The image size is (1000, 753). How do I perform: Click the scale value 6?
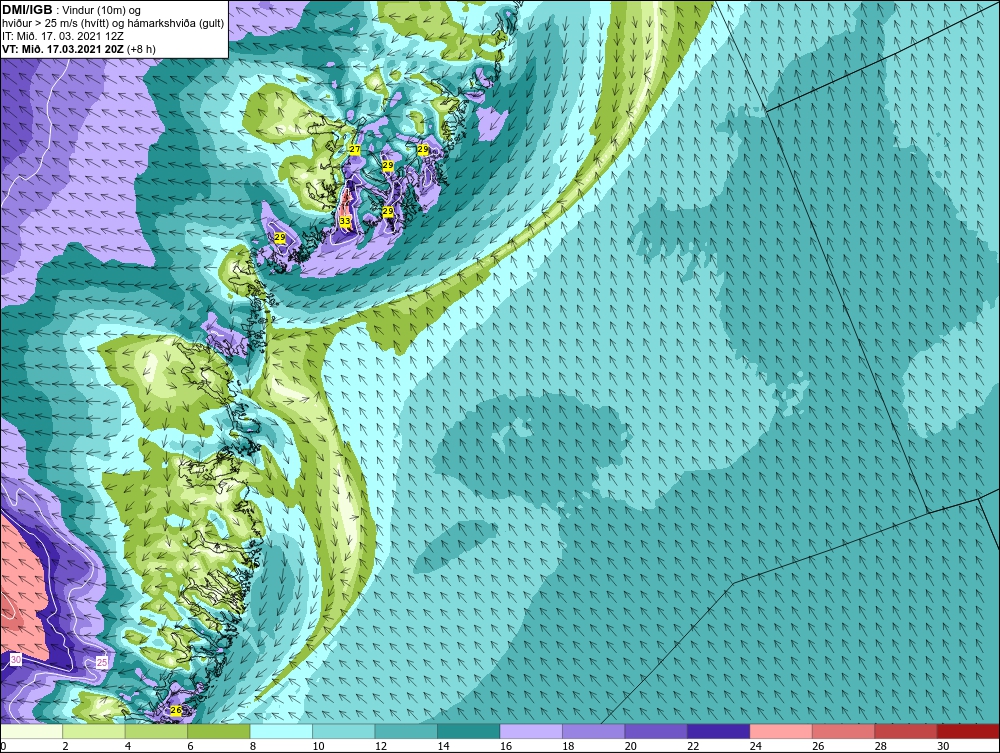[x=191, y=746]
